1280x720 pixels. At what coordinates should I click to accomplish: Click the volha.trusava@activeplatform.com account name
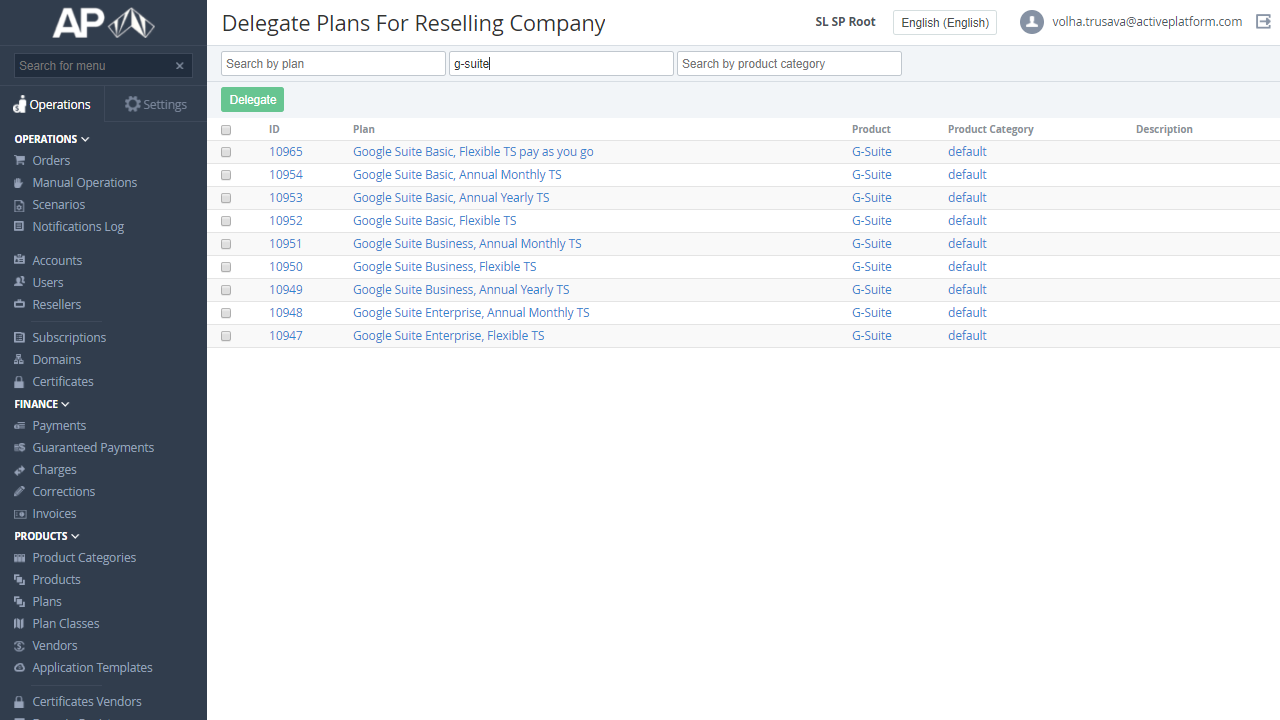click(1147, 22)
